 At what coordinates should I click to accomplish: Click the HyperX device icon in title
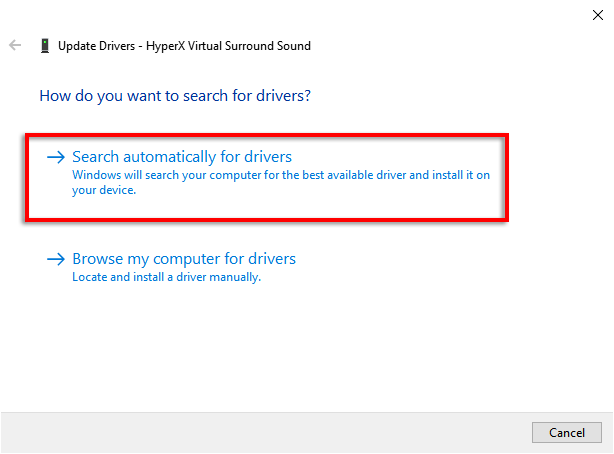point(45,46)
